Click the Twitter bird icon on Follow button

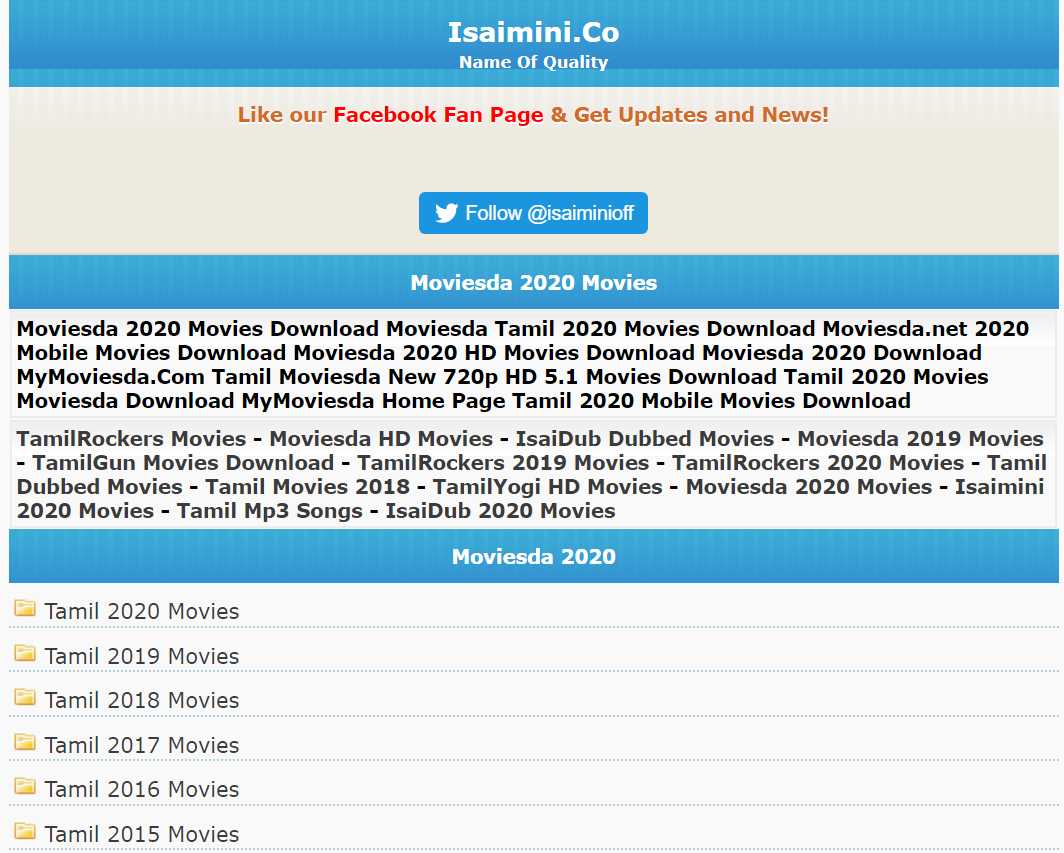tap(446, 213)
